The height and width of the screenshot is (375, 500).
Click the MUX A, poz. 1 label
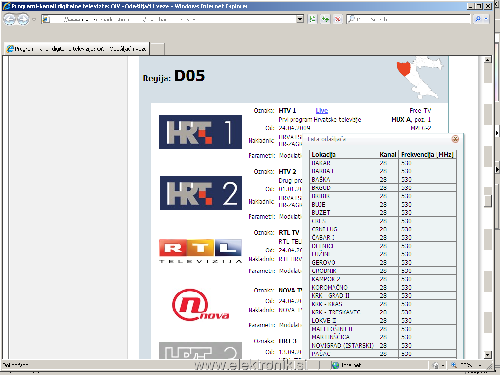(411, 119)
